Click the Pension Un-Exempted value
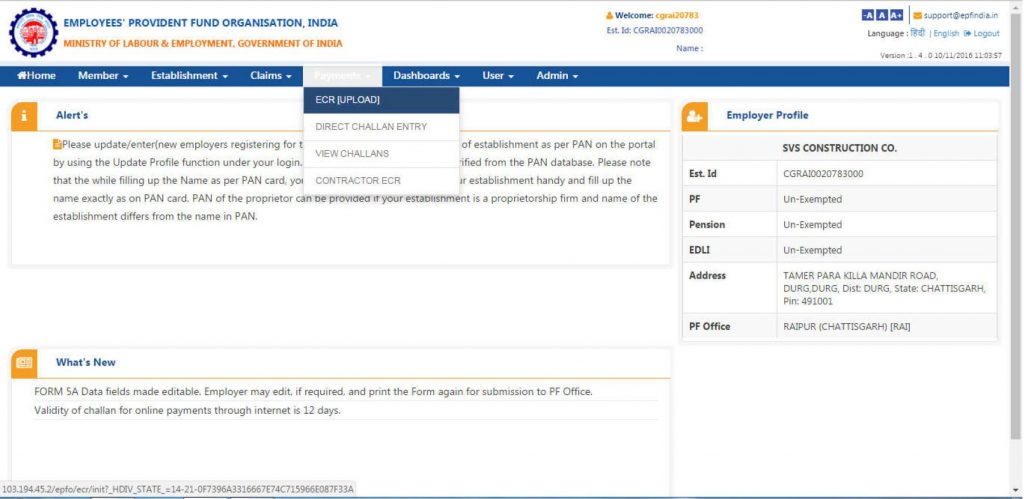Screen dimensions: 1024x499 [812, 225]
